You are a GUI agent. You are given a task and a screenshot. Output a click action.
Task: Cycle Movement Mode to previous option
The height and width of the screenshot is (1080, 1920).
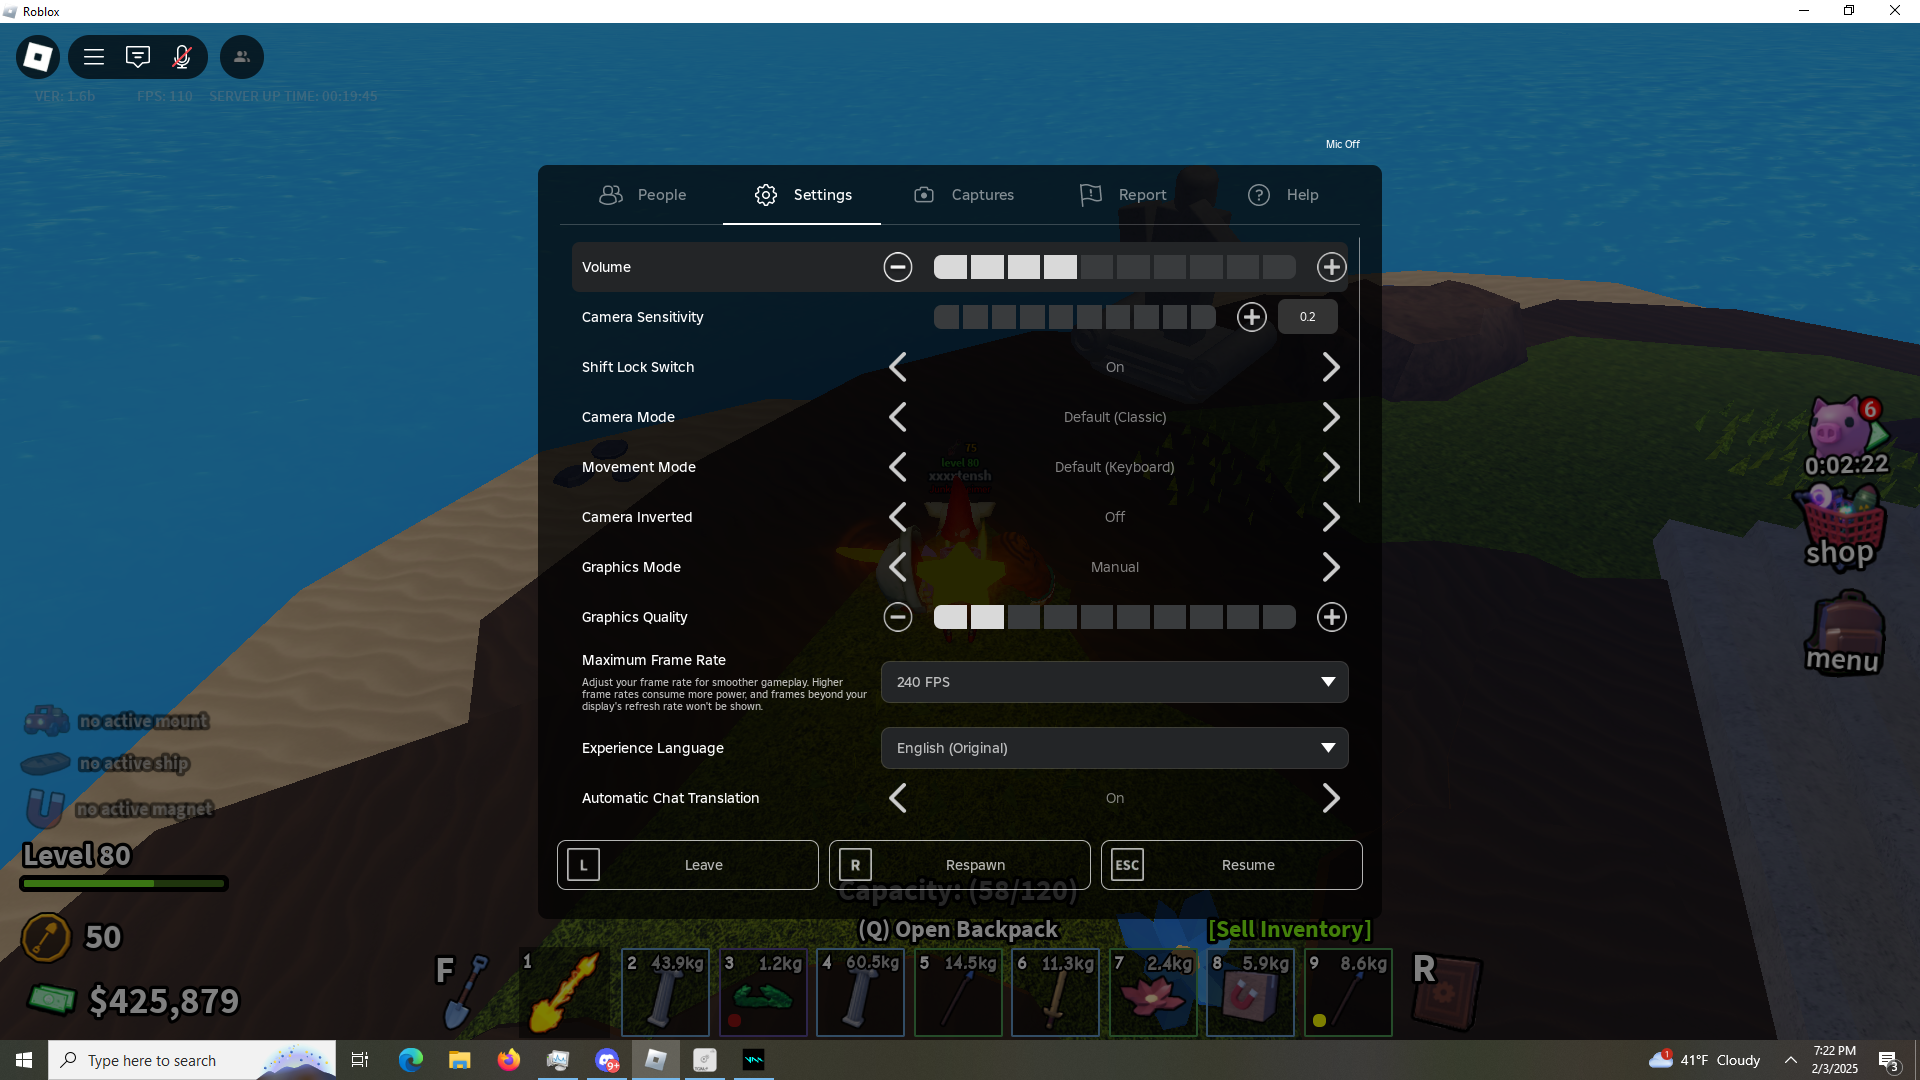click(898, 467)
